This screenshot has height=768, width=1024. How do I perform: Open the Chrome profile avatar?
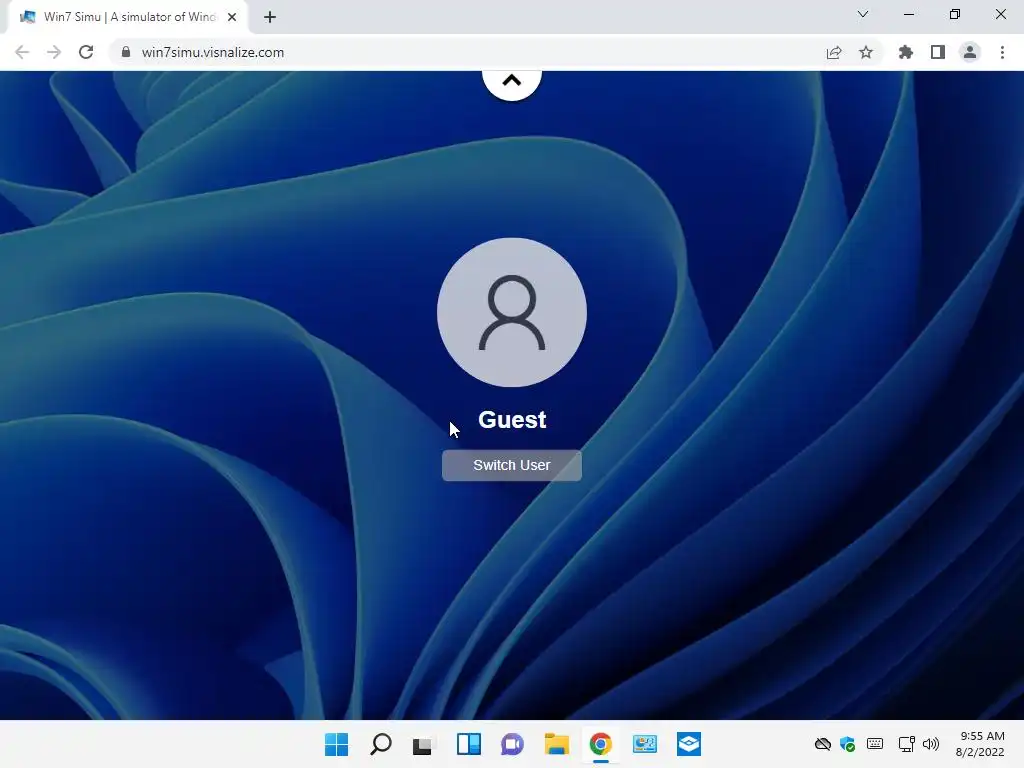pyautogui.click(x=970, y=52)
